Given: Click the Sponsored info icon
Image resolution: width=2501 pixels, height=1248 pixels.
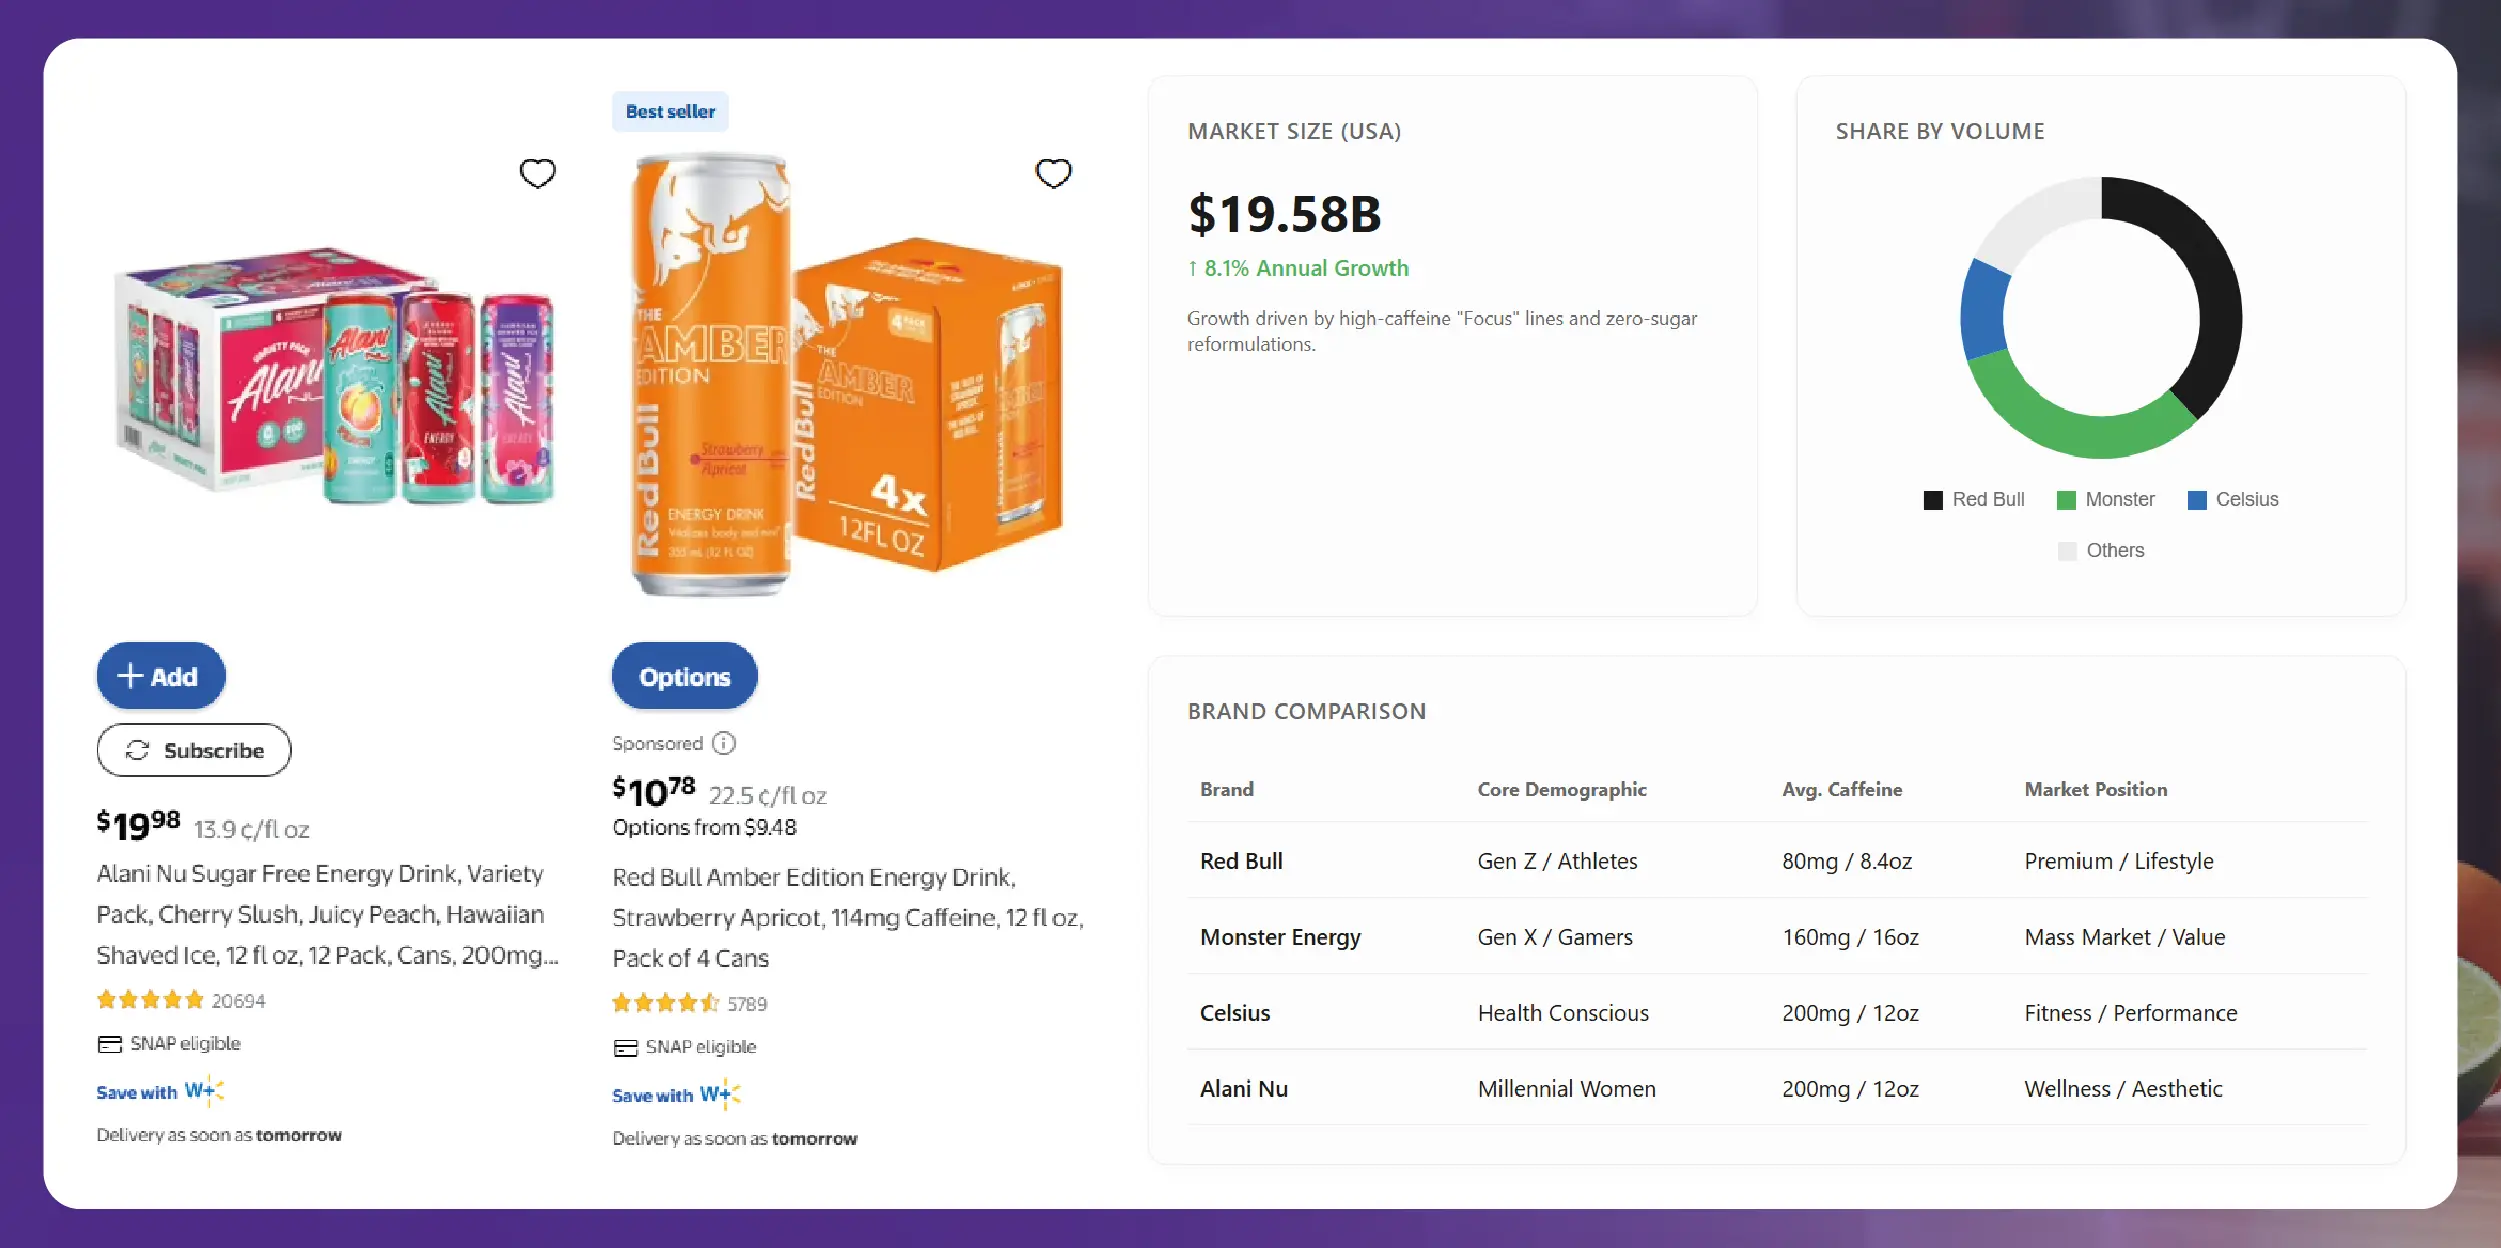Looking at the screenshot, I should pos(724,743).
